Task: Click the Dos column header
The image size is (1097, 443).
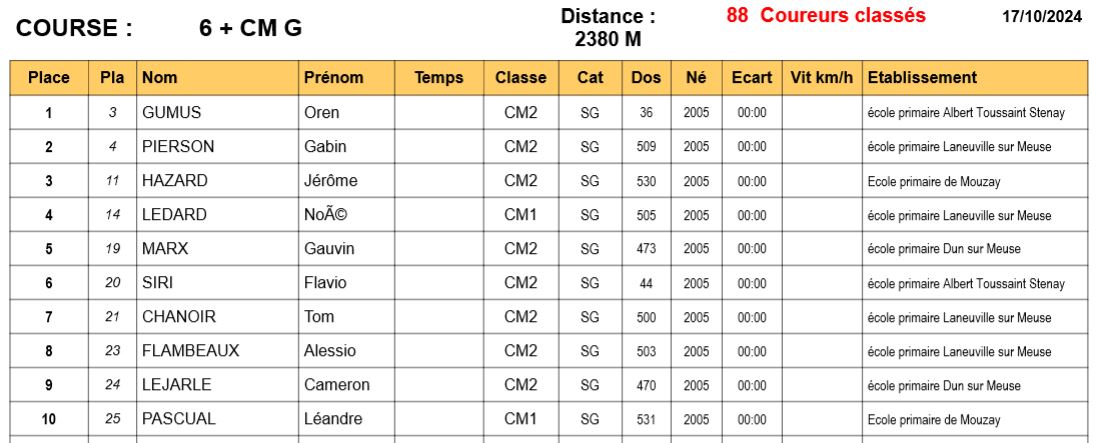Action: [x=646, y=78]
